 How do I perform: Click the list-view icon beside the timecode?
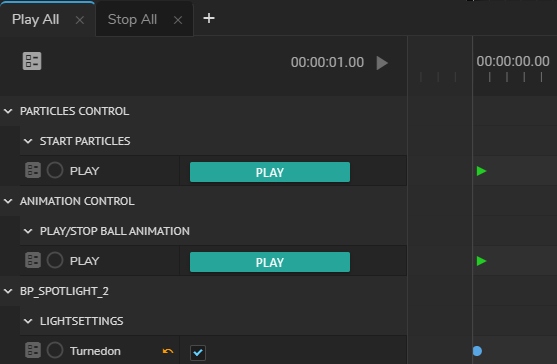[x=32, y=61]
